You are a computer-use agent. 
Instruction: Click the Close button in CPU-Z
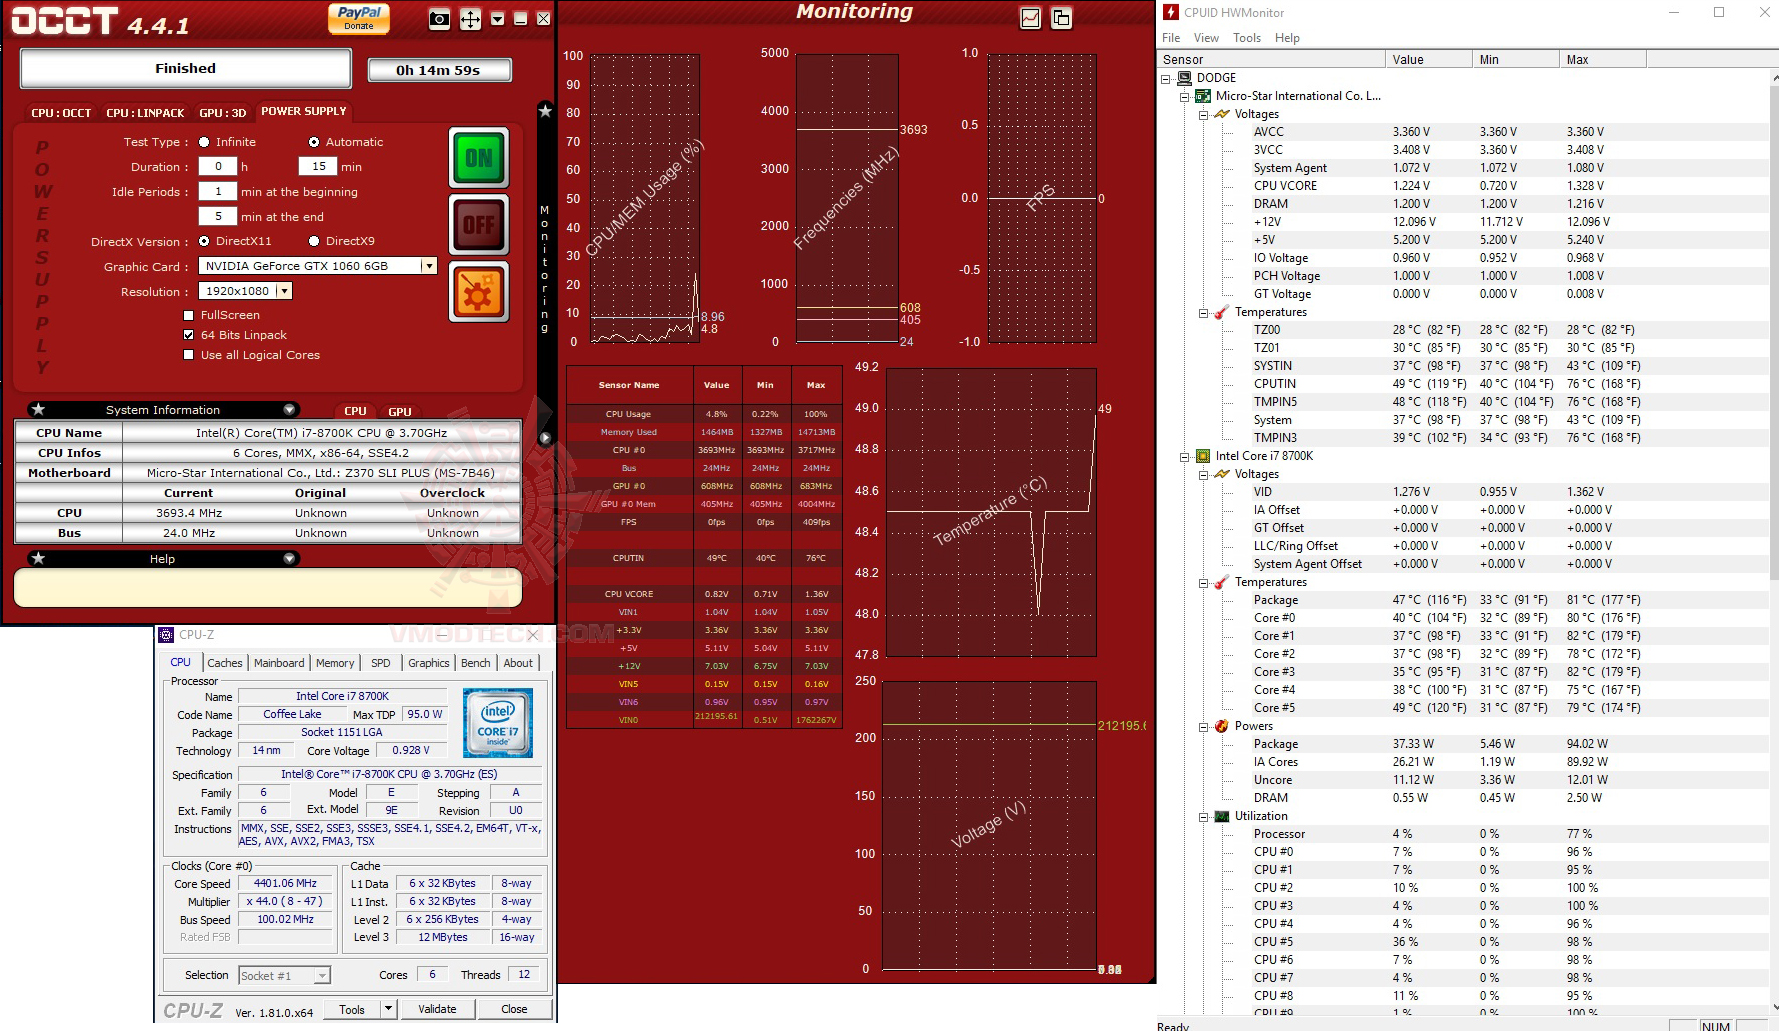point(514,1009)
